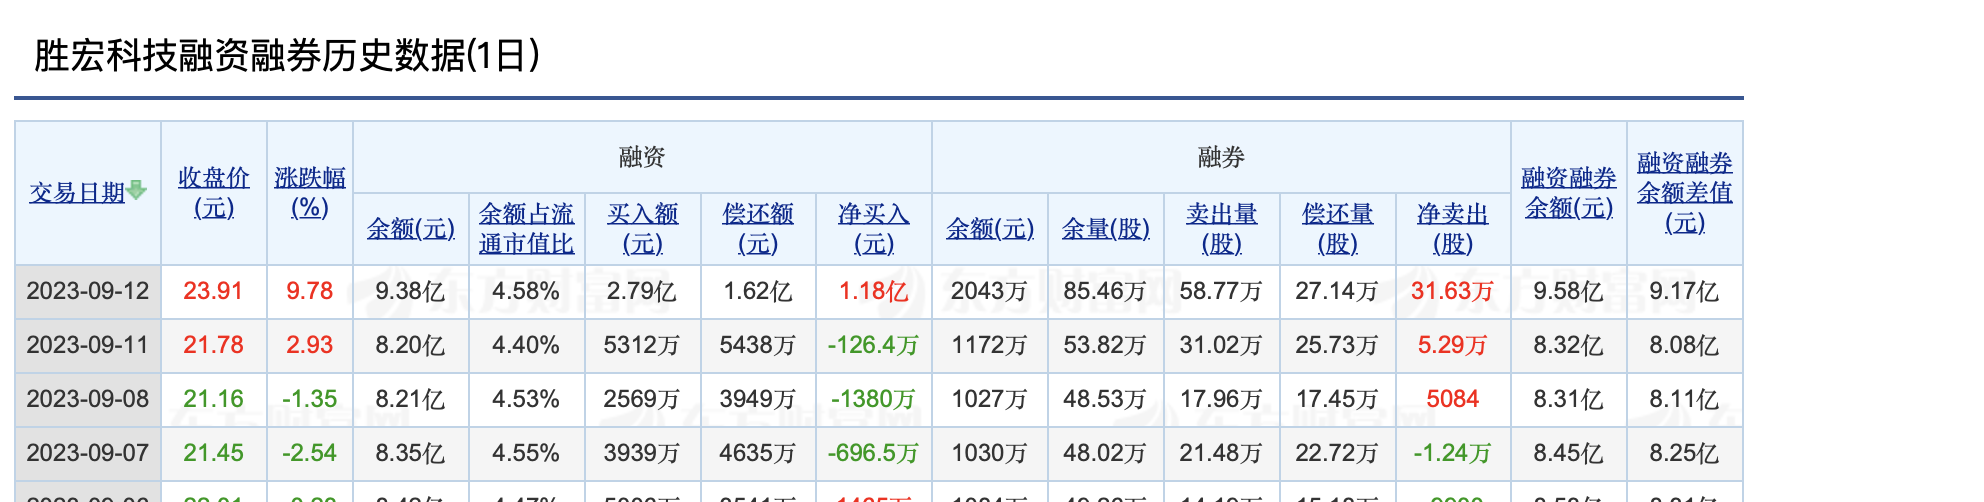The height and width of the screenshot is (502, 1984).
Task: Click financing balance 8.20亿
Action: point(410,345)
